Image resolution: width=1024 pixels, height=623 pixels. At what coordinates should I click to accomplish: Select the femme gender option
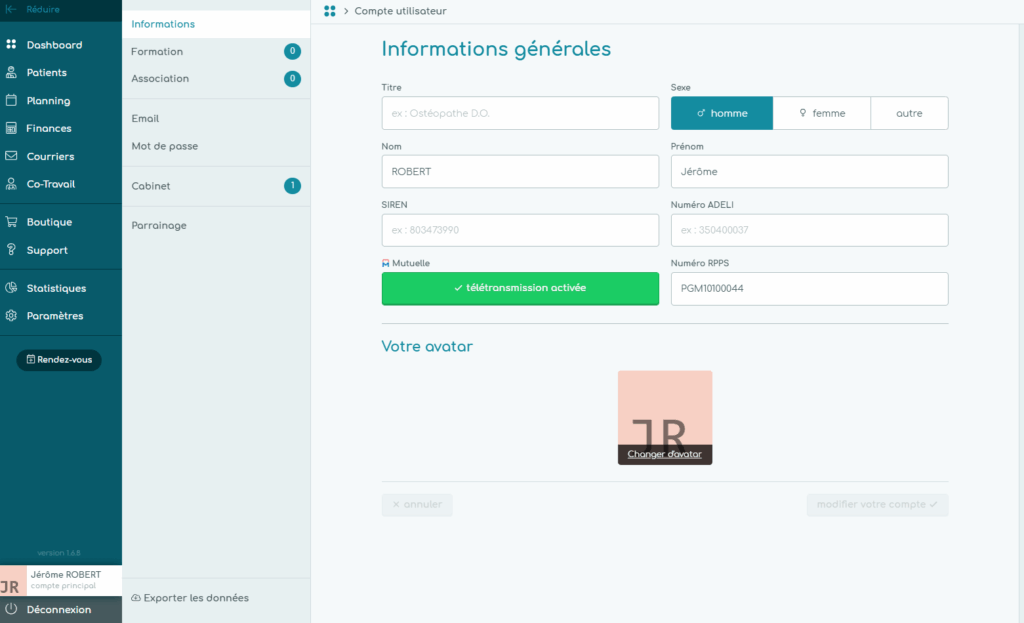[821, 114]
